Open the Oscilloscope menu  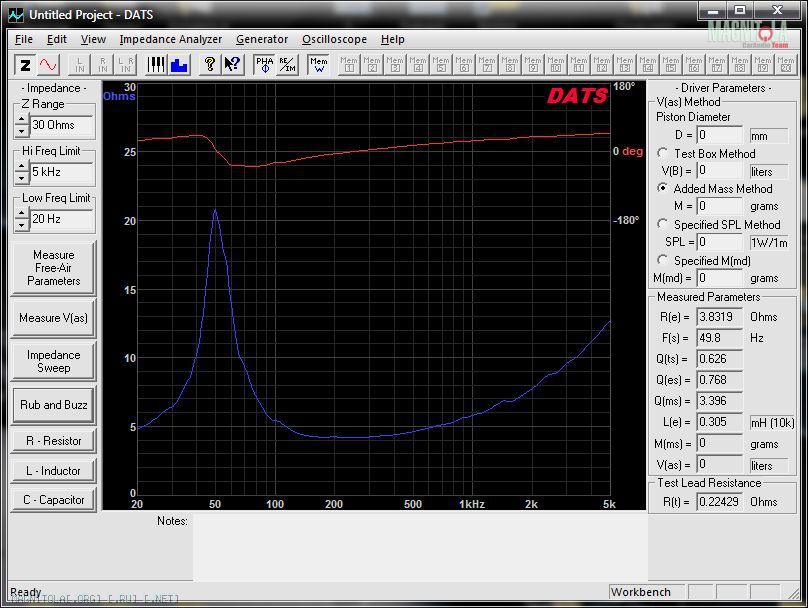tap(334, 39)
